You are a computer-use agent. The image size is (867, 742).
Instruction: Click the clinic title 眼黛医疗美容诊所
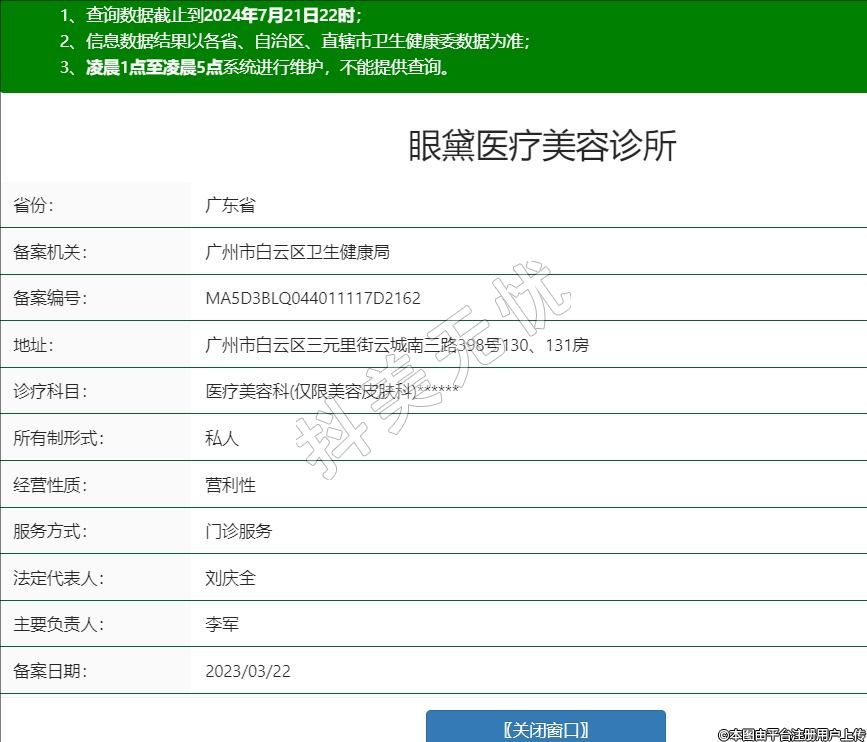542,146
